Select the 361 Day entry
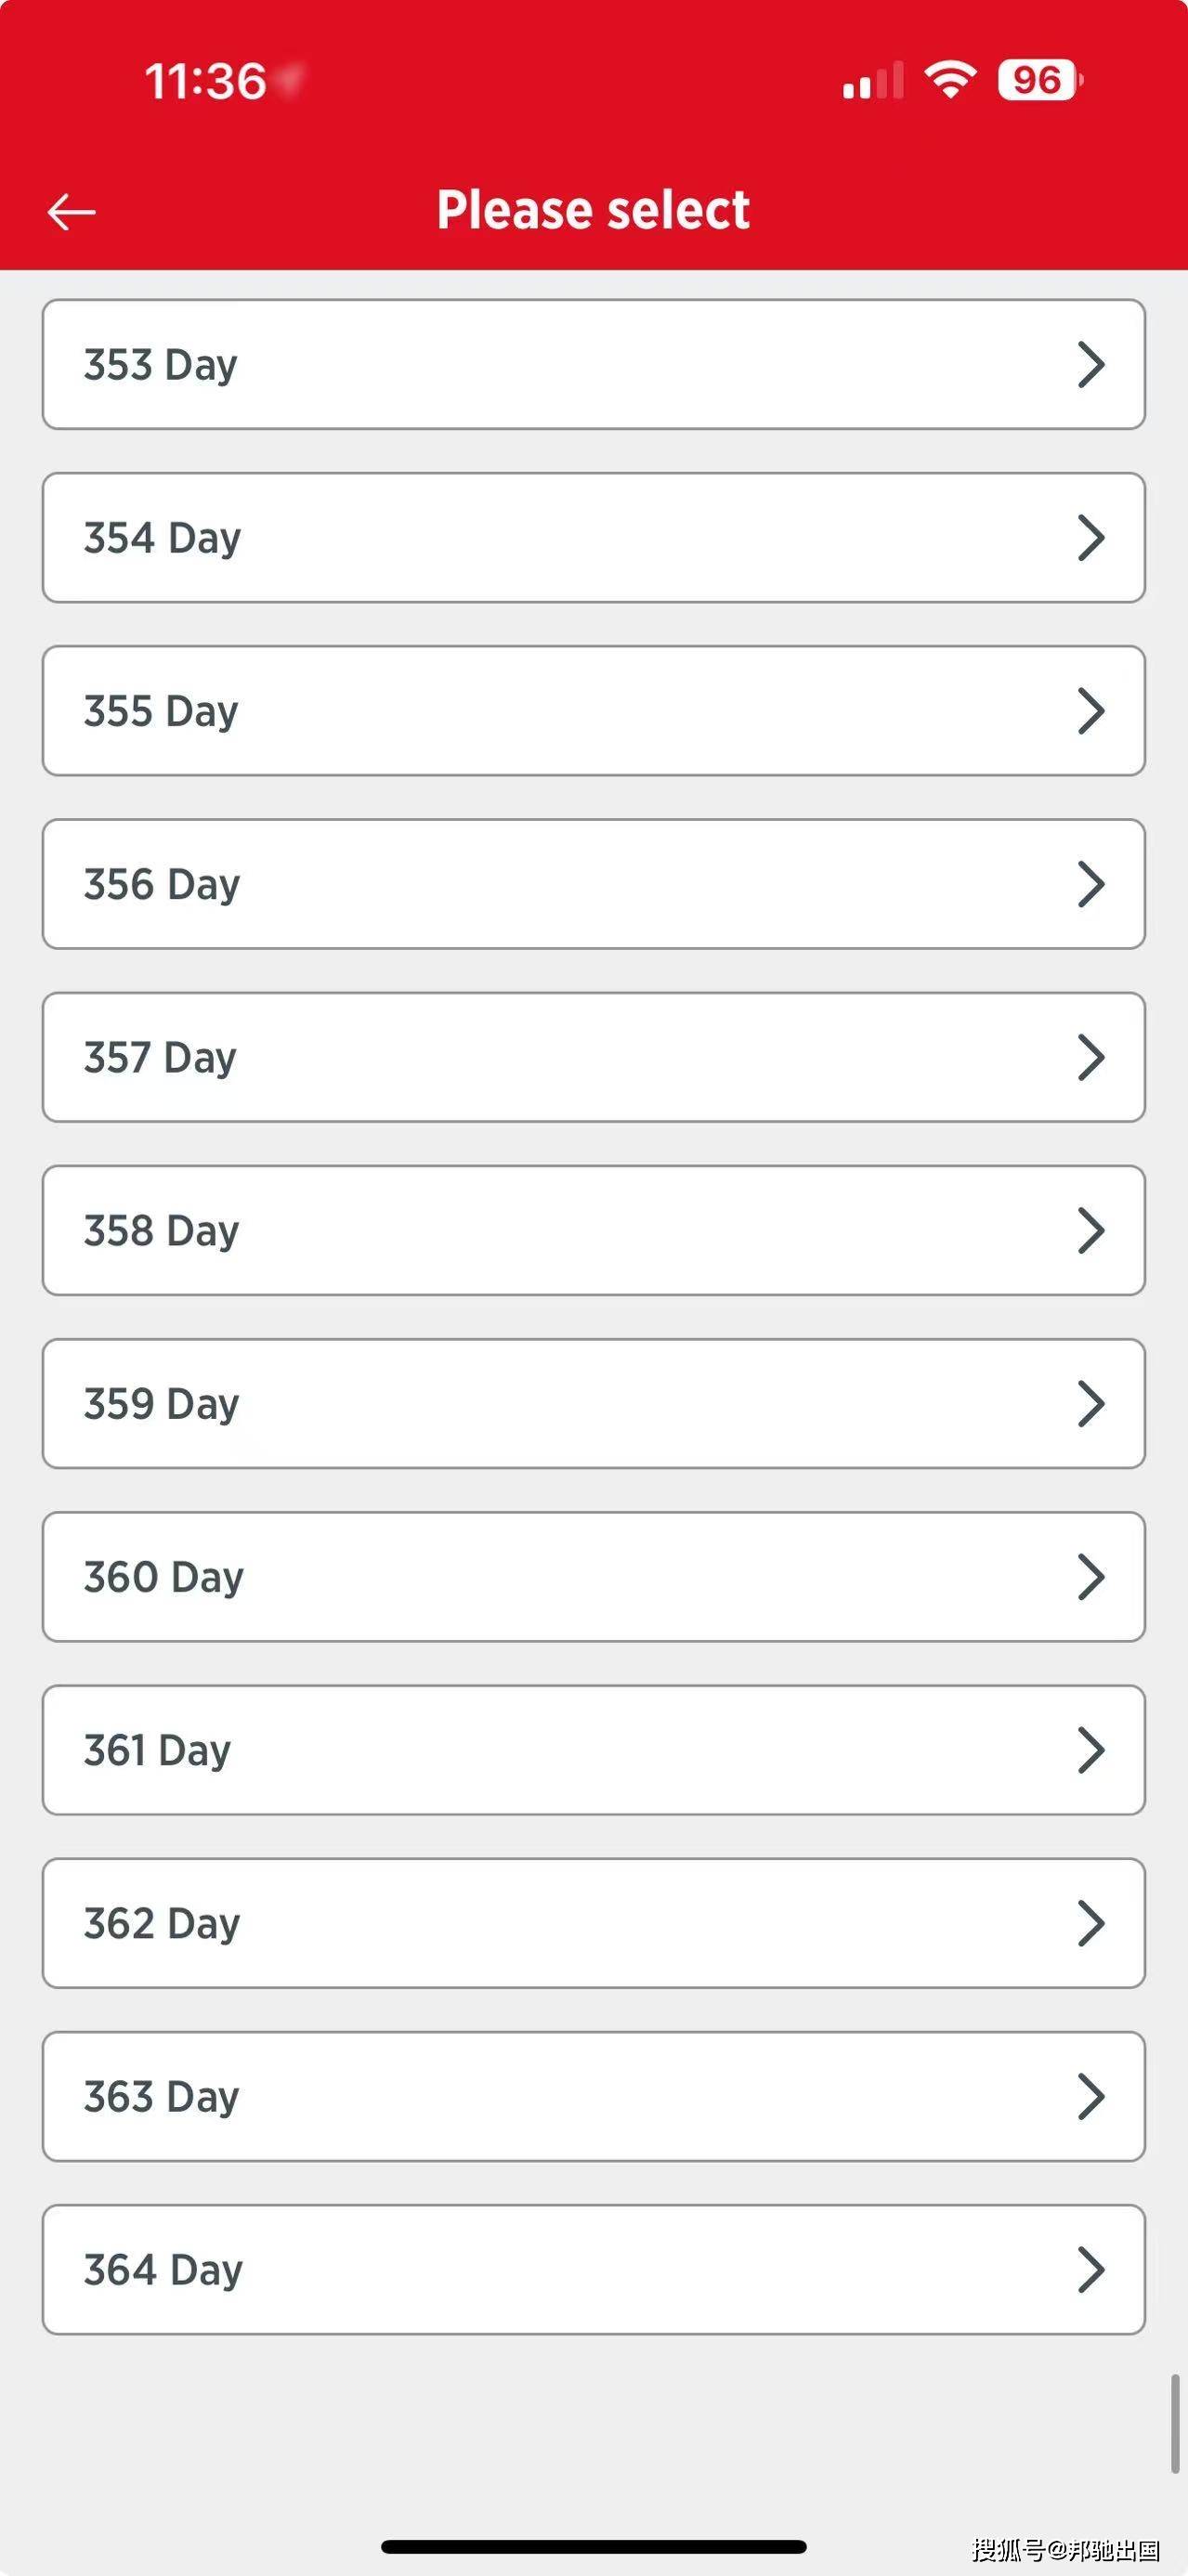The width and height of the screenshot is (1188, 2576). (x=592, y=1750)
